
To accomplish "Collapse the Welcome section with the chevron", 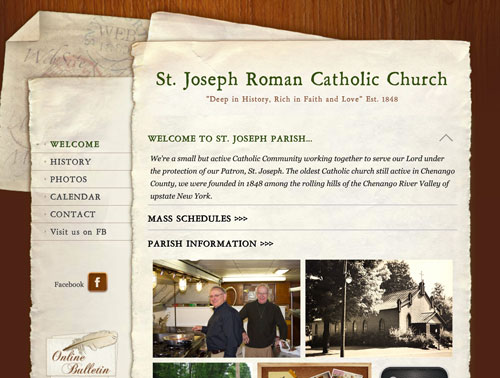I will tap(446, 138).
